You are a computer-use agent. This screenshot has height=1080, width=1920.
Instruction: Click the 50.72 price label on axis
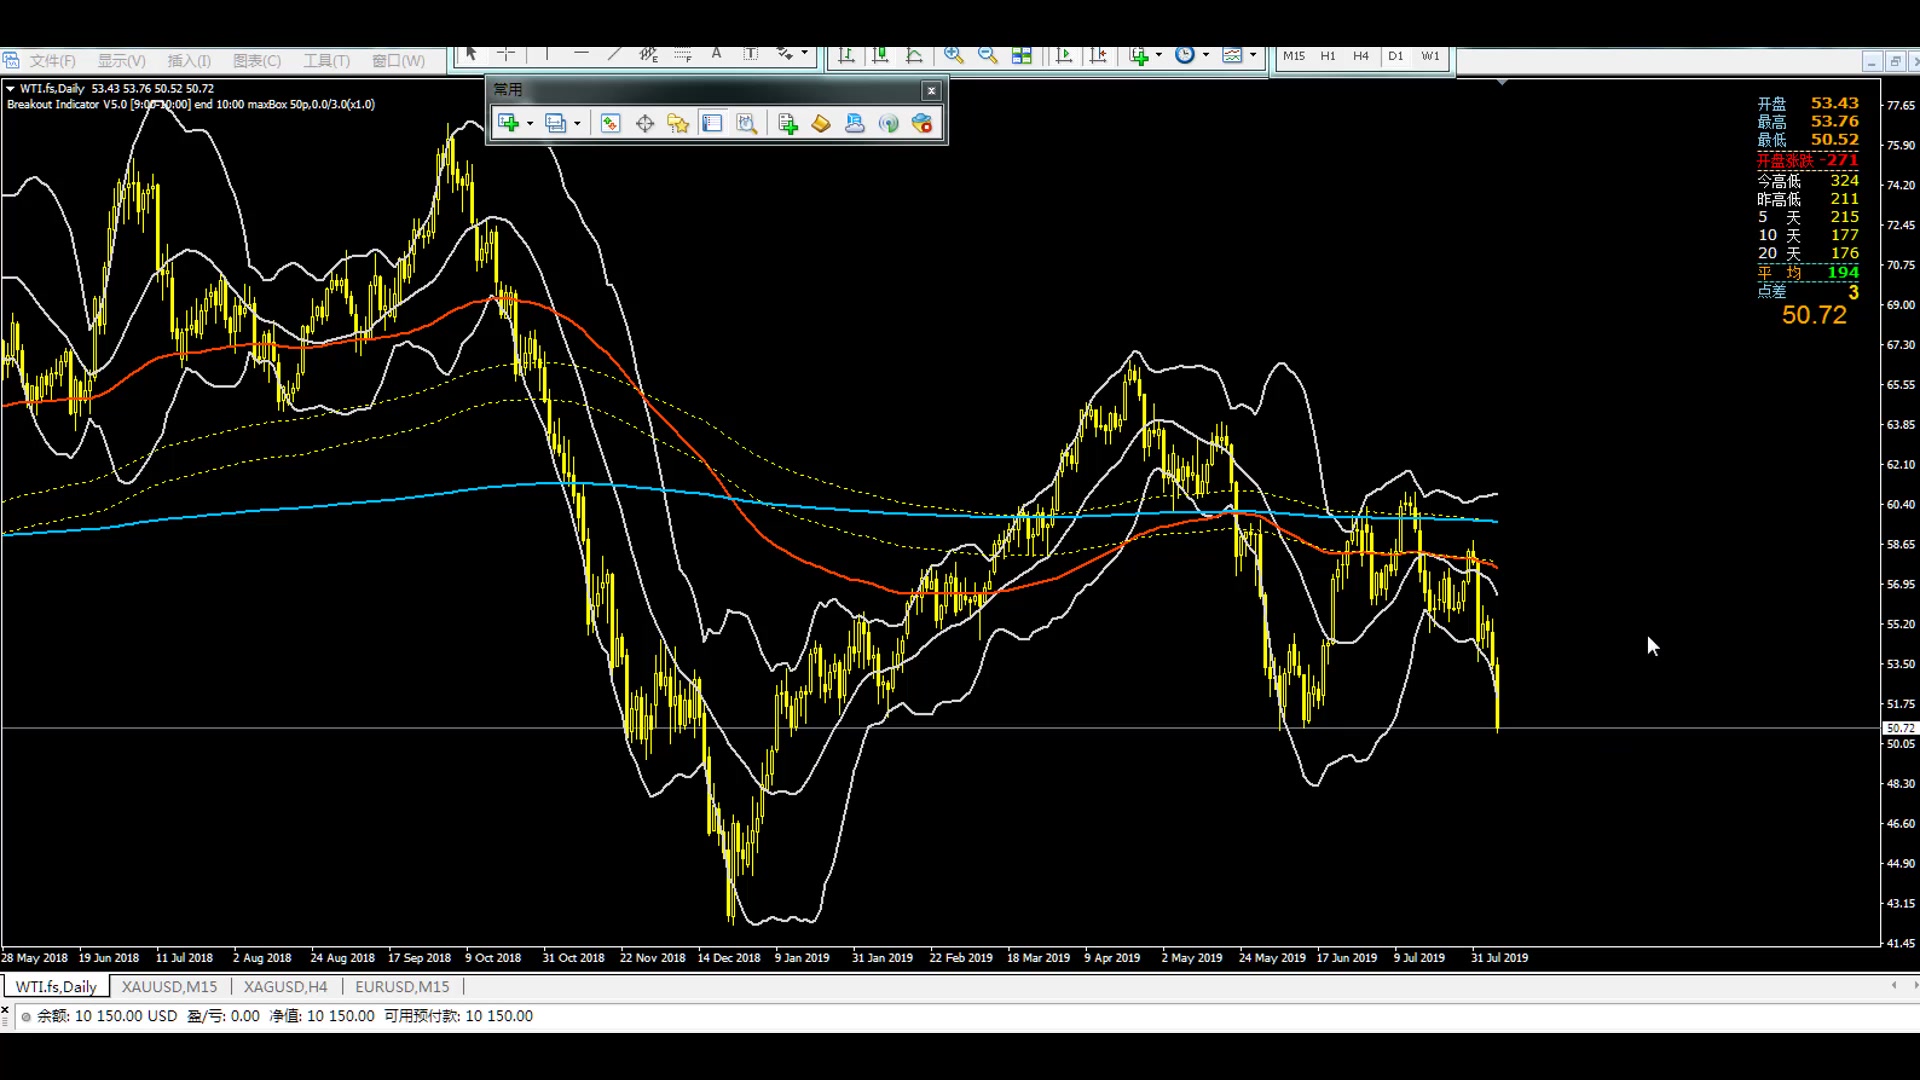tap(1900, 728)
